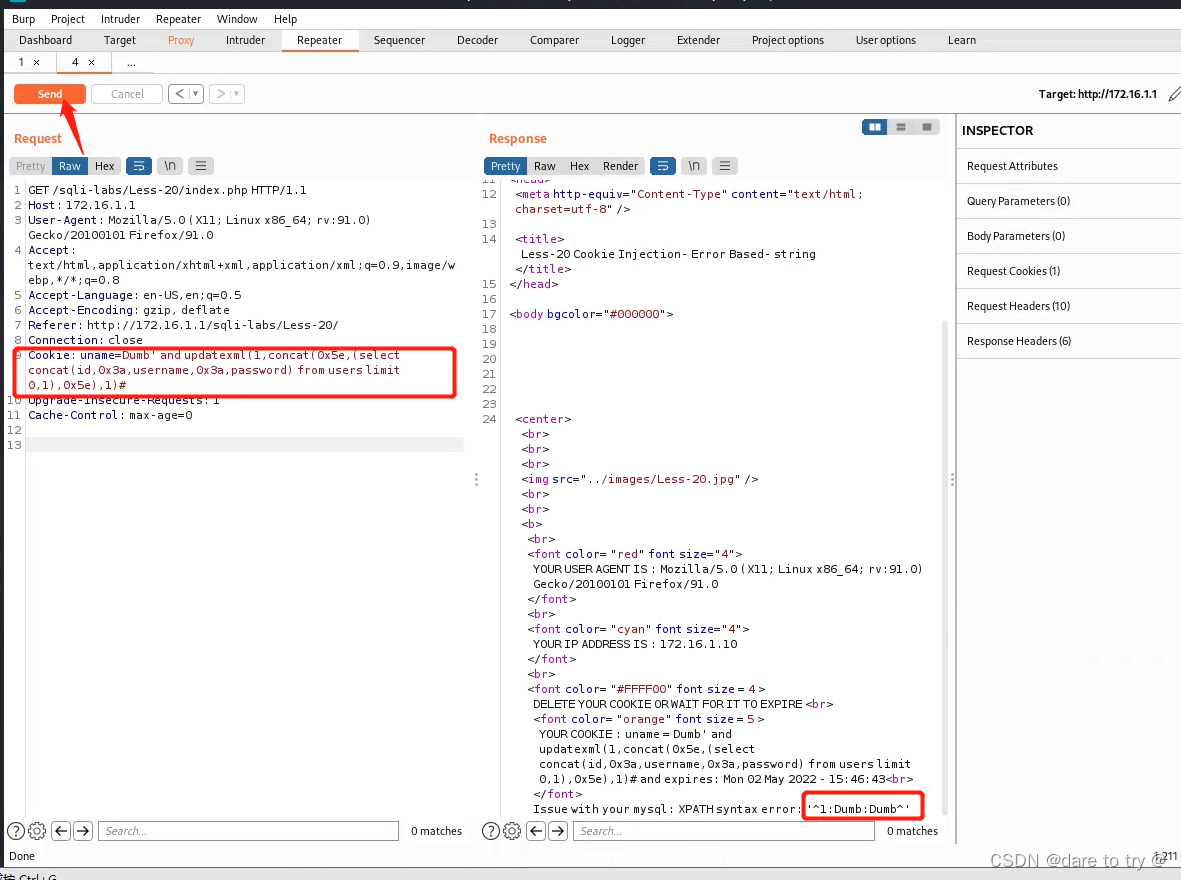Screen dimensions: 1181x880
Task: Switch to Target tab
Action: tap(120, 41)
